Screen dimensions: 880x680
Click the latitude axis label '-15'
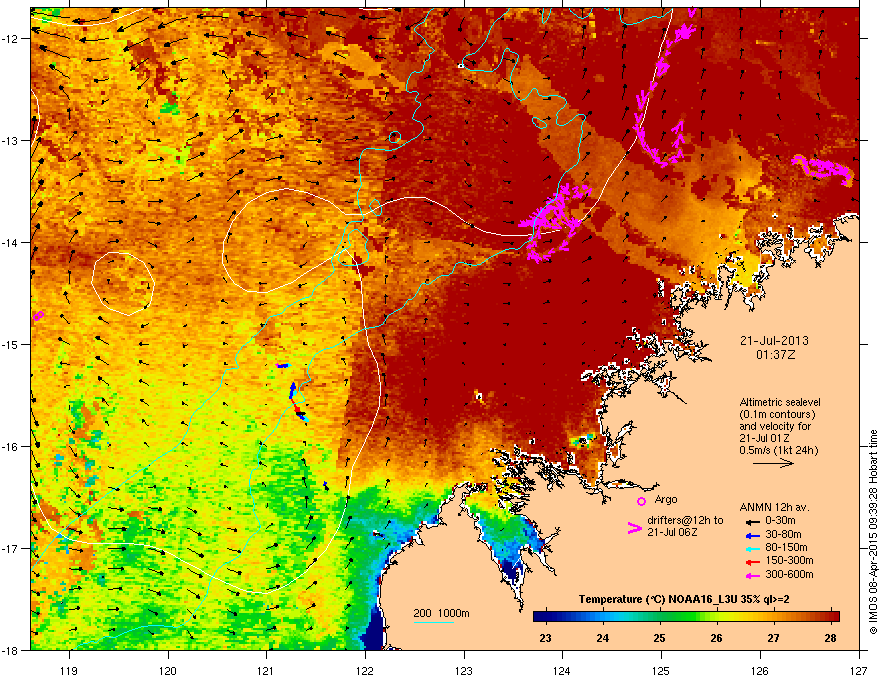pos(11,344)
